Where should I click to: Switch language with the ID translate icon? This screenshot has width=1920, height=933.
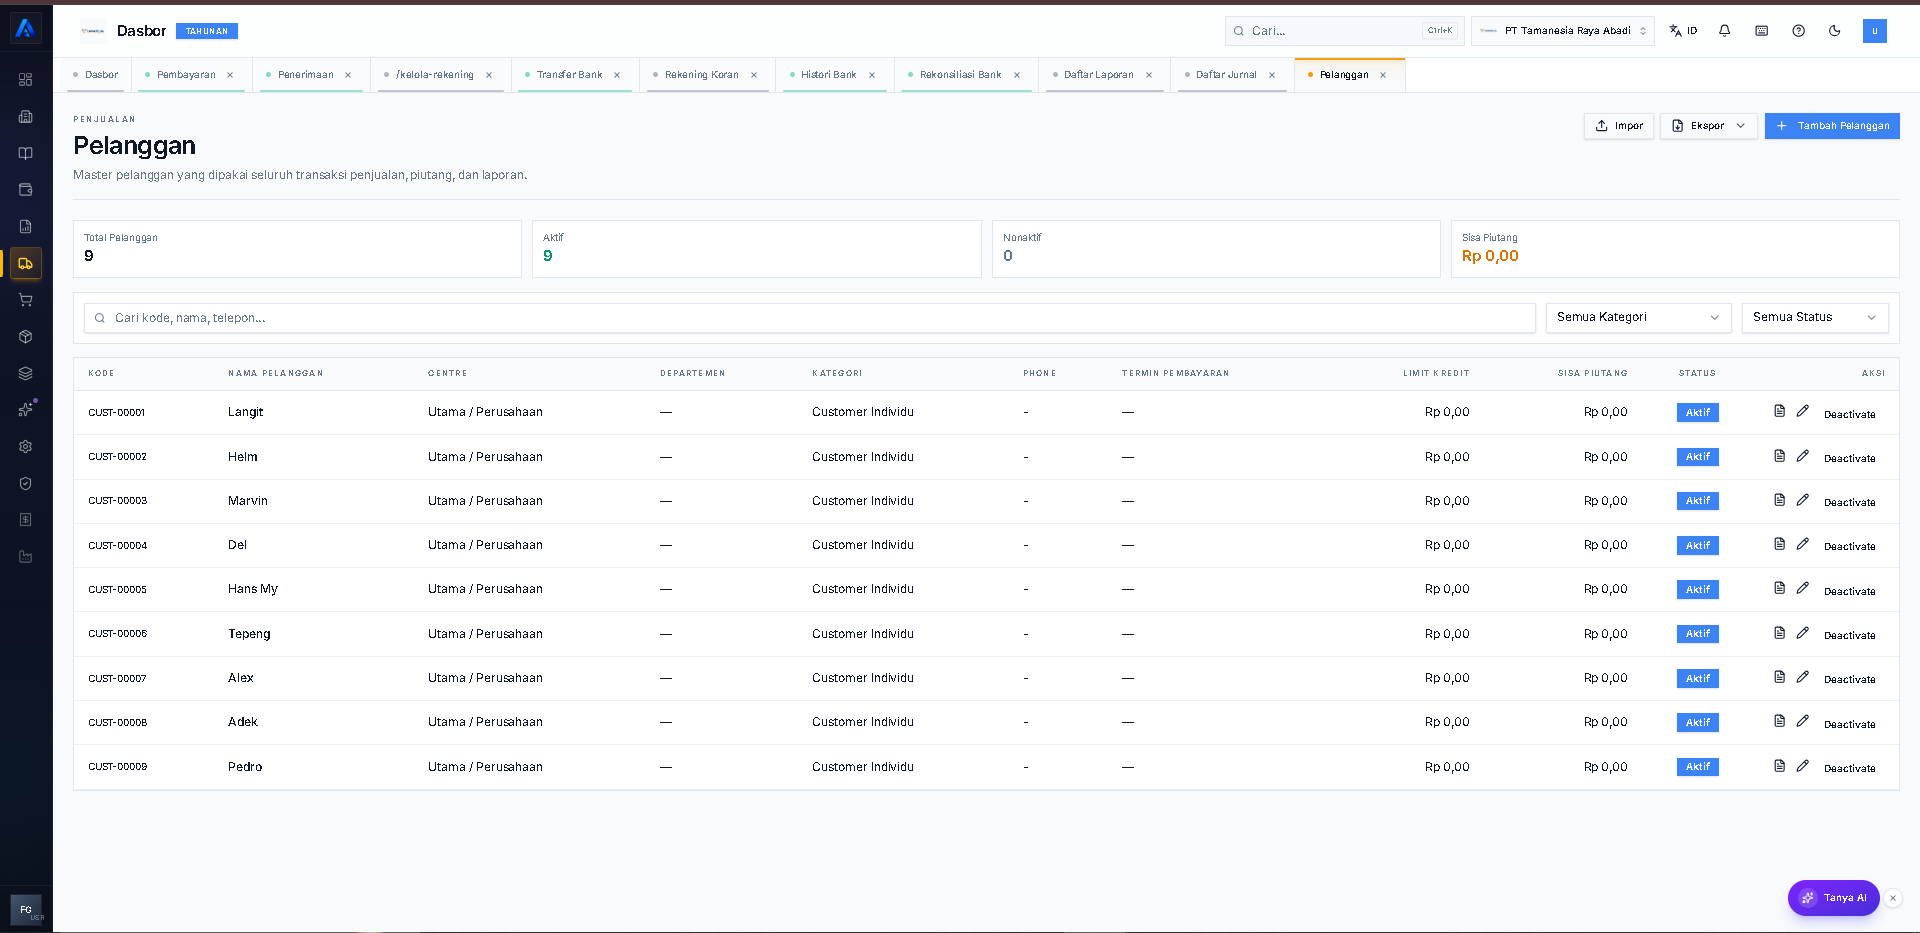coord(1684,31)
